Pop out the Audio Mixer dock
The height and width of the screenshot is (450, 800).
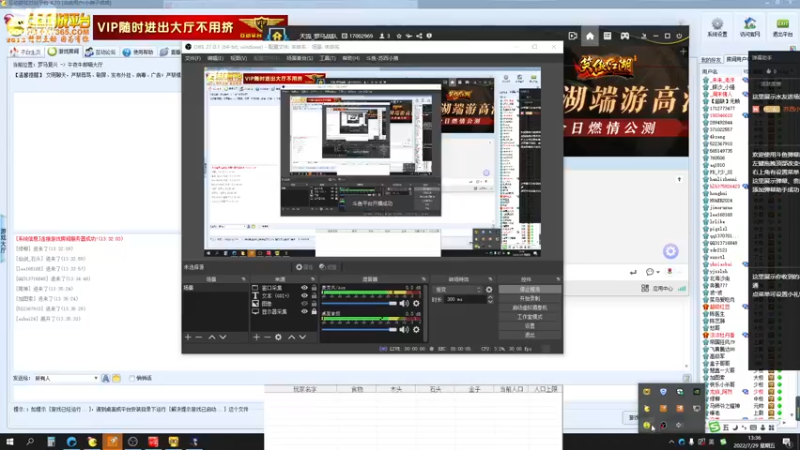tap(423, 280)
